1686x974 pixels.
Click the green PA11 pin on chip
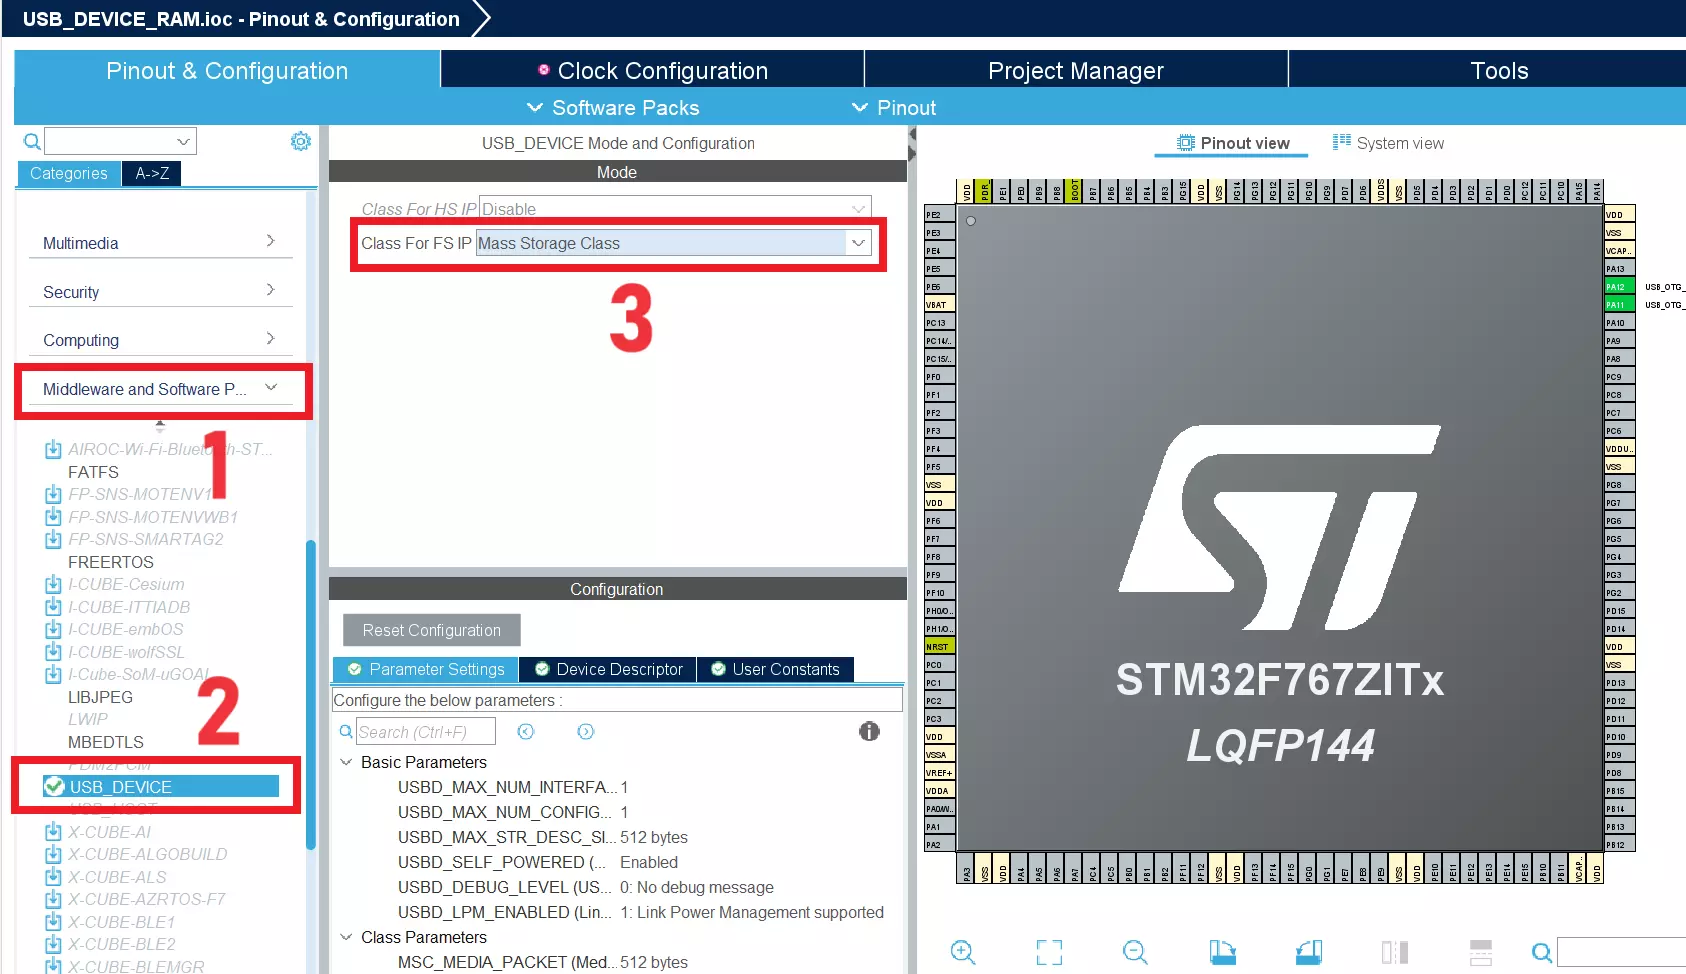pos(1619,305)
